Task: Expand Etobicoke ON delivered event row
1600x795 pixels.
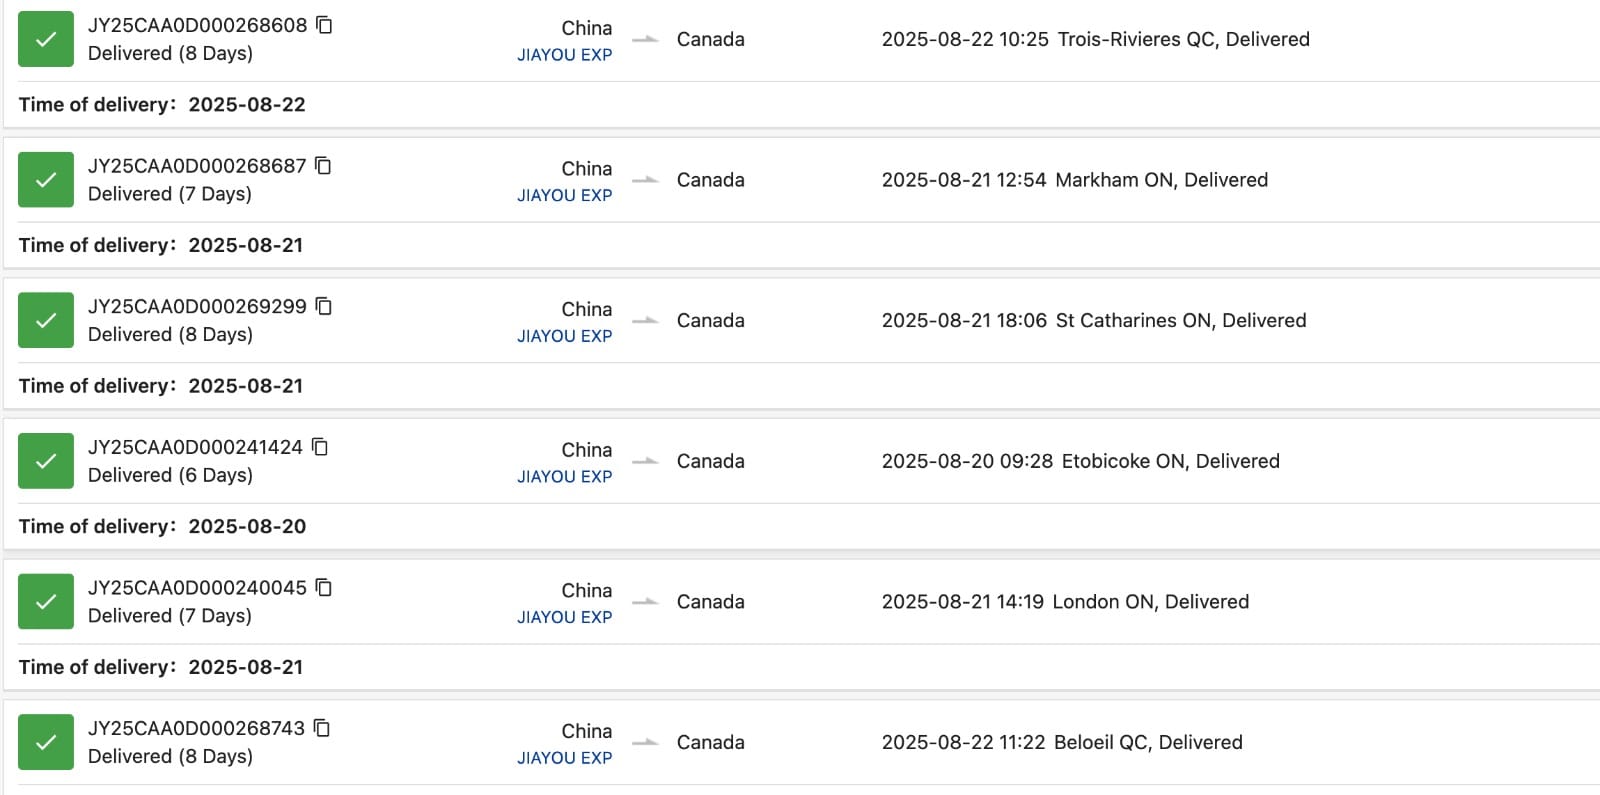Action: click(x=1080, y=461)
